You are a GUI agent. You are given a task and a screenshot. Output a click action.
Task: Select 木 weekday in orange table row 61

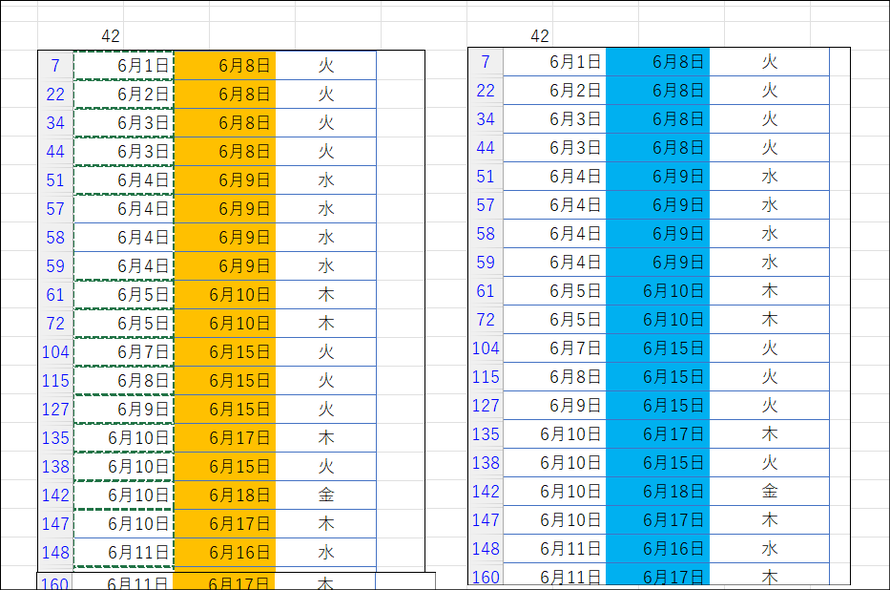pyautogui.click(x=326, y=295)
